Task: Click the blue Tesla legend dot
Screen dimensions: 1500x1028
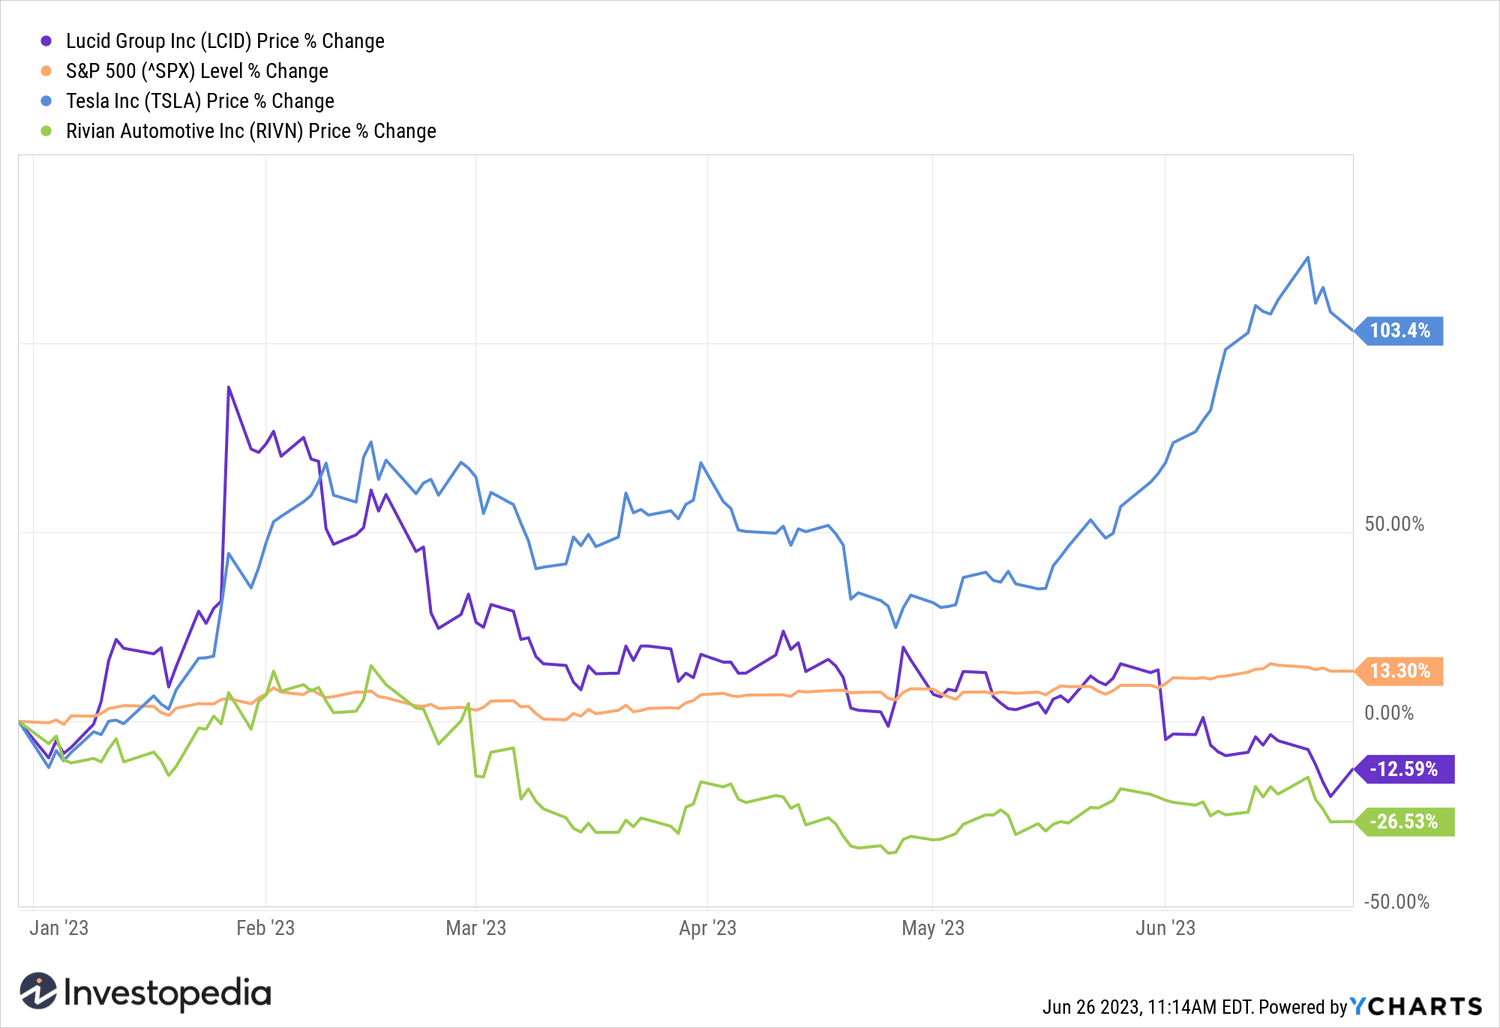Action: 46,101
